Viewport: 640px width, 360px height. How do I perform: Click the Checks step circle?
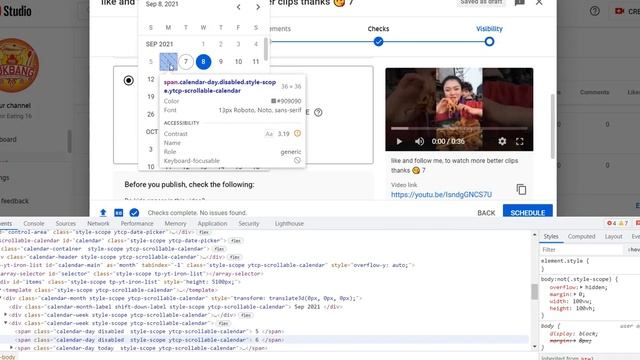pos(378,41)
